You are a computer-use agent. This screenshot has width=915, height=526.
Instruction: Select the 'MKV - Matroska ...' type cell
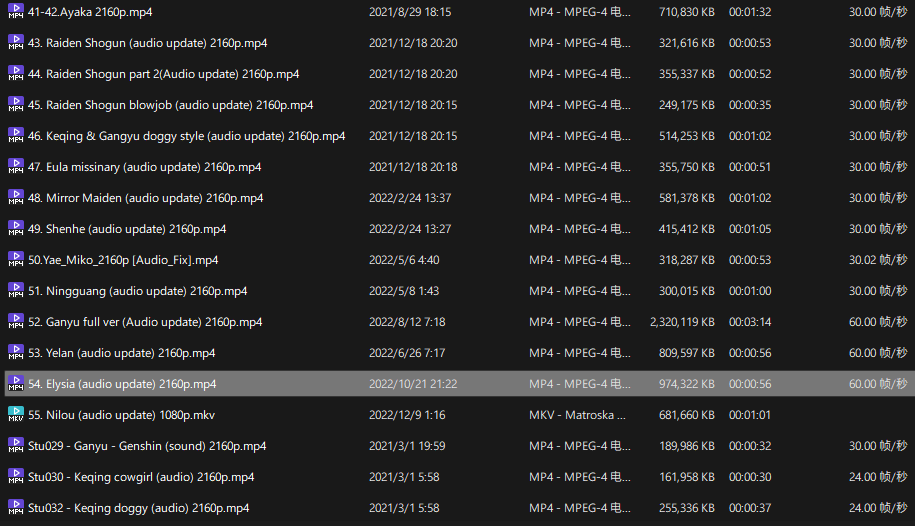[577, 414]
